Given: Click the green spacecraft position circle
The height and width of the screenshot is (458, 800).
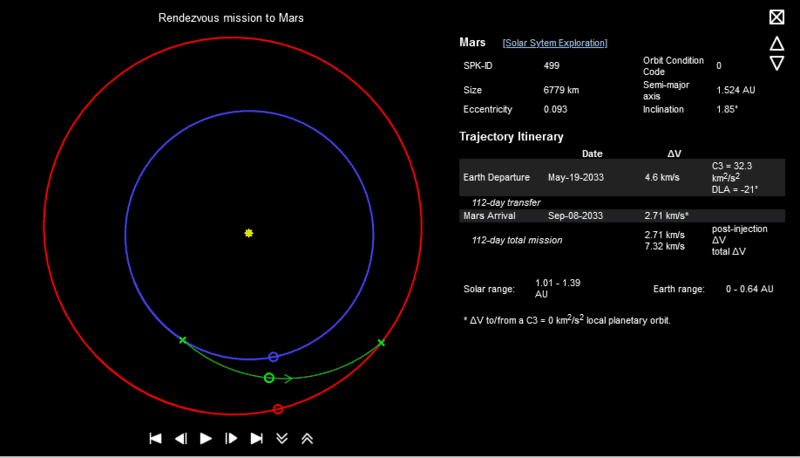Looking at the screenshot, I should point(269,378).
